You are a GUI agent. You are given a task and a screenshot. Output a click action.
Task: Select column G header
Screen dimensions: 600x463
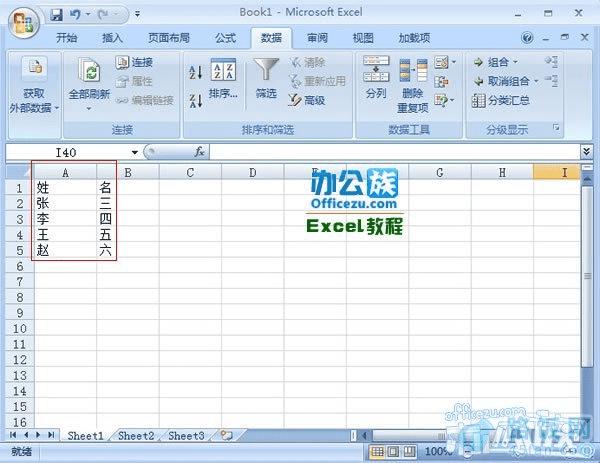[440, 173]
